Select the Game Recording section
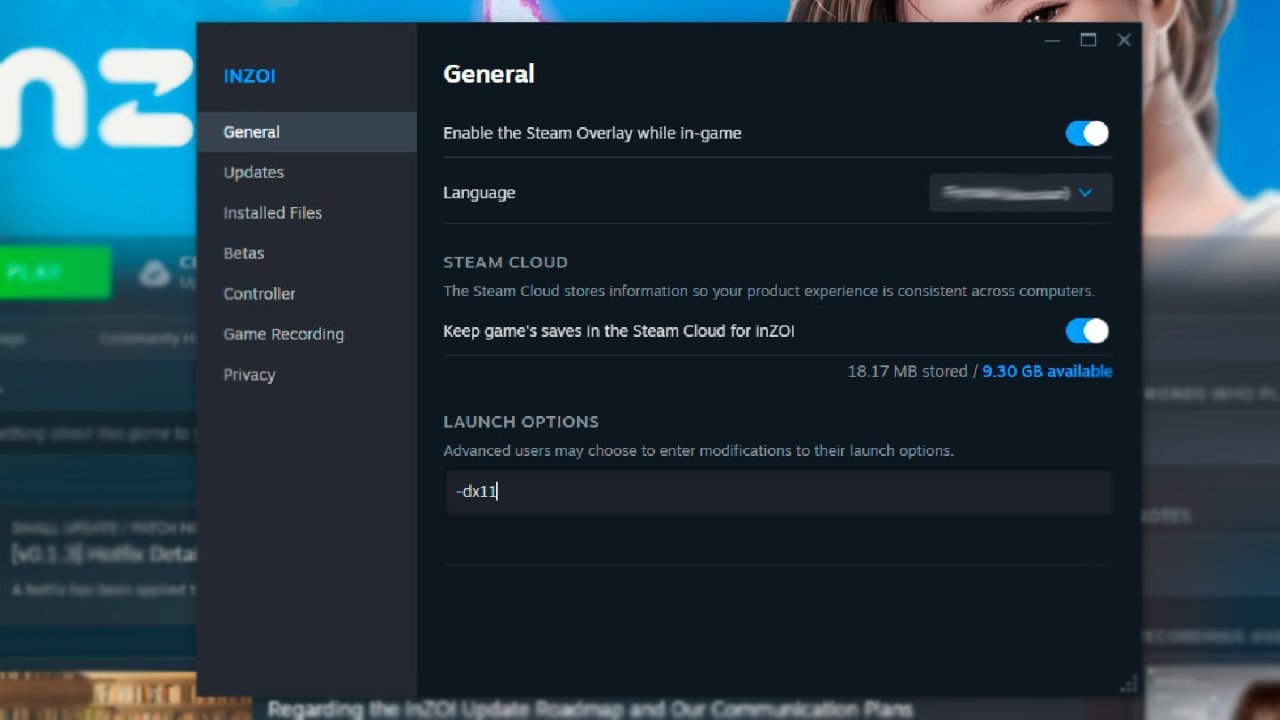This screenshot has width=1280, height=720. (283, 334)
